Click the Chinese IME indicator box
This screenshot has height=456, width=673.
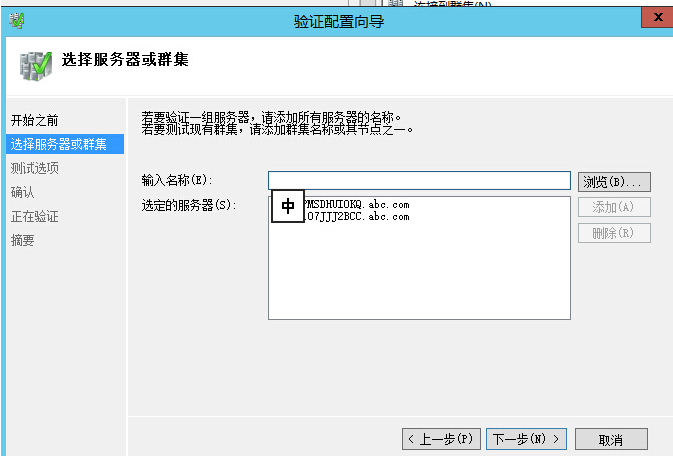tap(288, 206)
